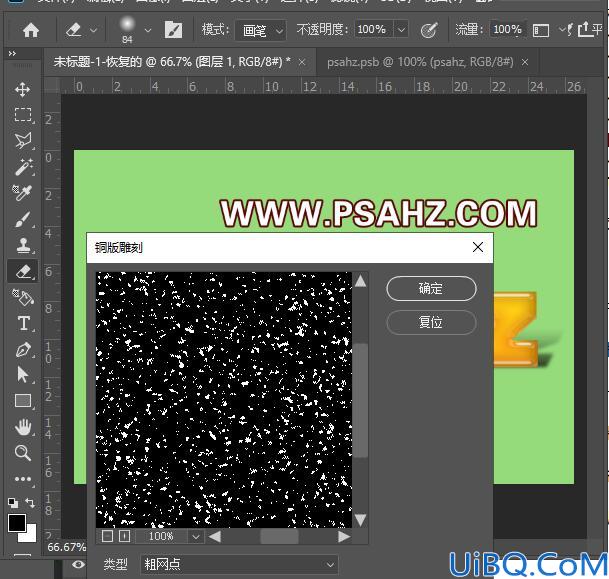Click the 不透明度 value field 100%
The height and width of the screenshot is (579, 609).
coord(373,29)
